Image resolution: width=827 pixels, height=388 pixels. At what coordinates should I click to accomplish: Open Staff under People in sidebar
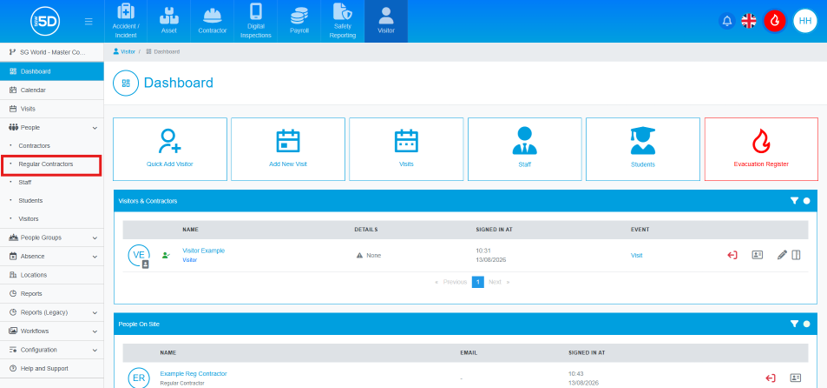click(25, 182)
